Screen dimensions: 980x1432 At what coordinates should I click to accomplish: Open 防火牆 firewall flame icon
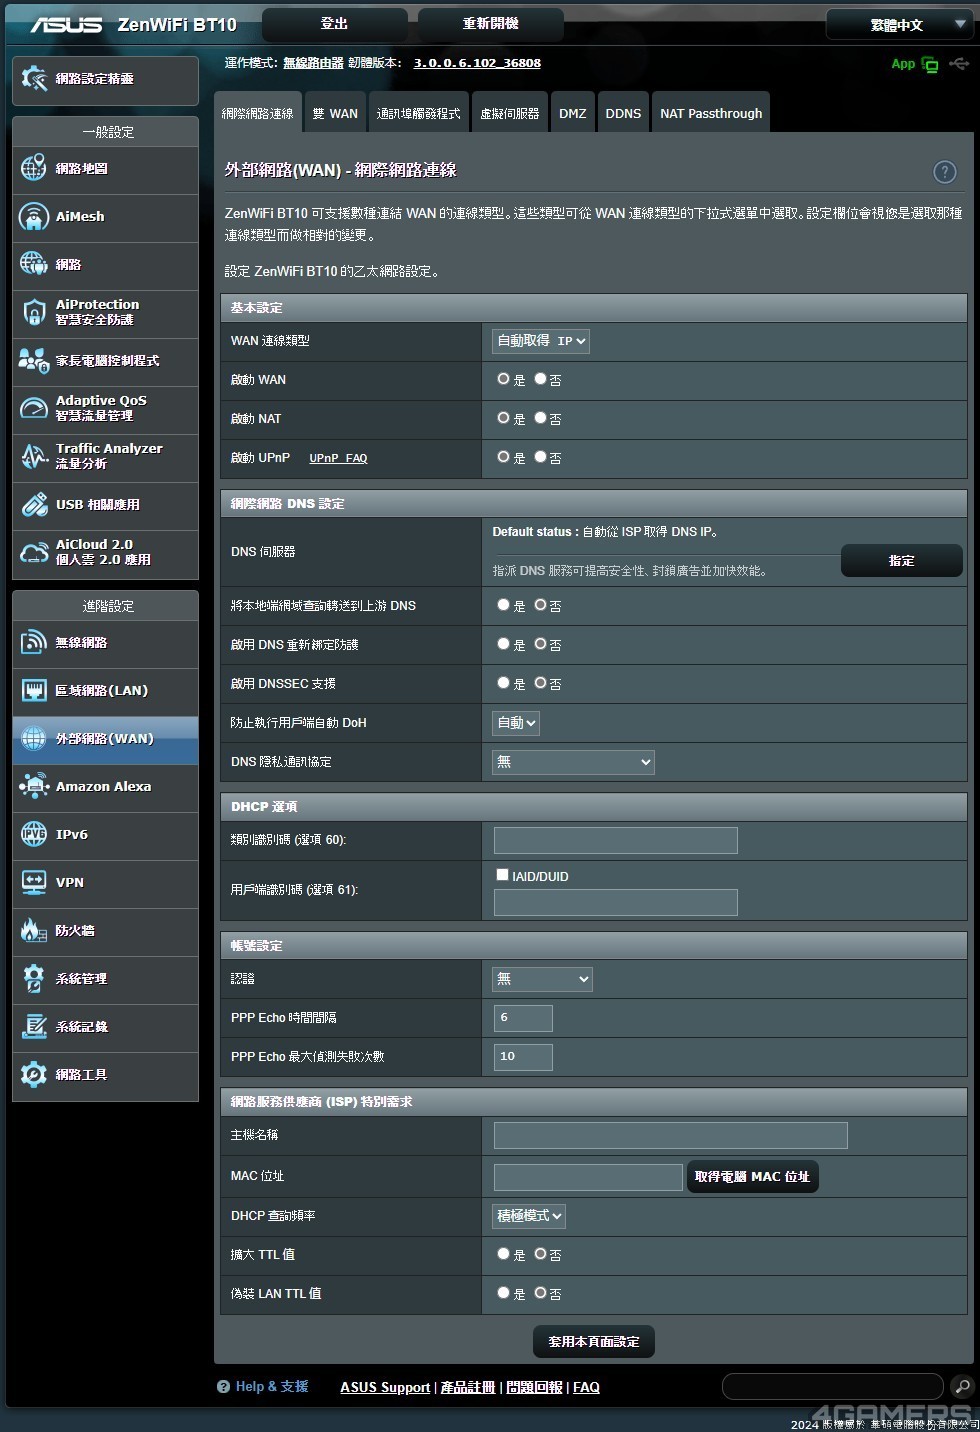click(x=34, y=930)
